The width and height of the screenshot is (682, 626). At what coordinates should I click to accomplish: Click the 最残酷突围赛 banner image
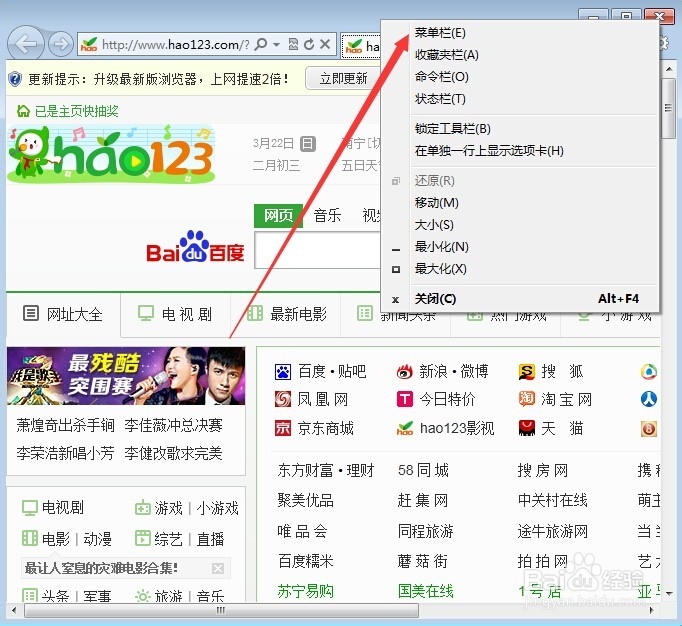click(x=126, y=376)
